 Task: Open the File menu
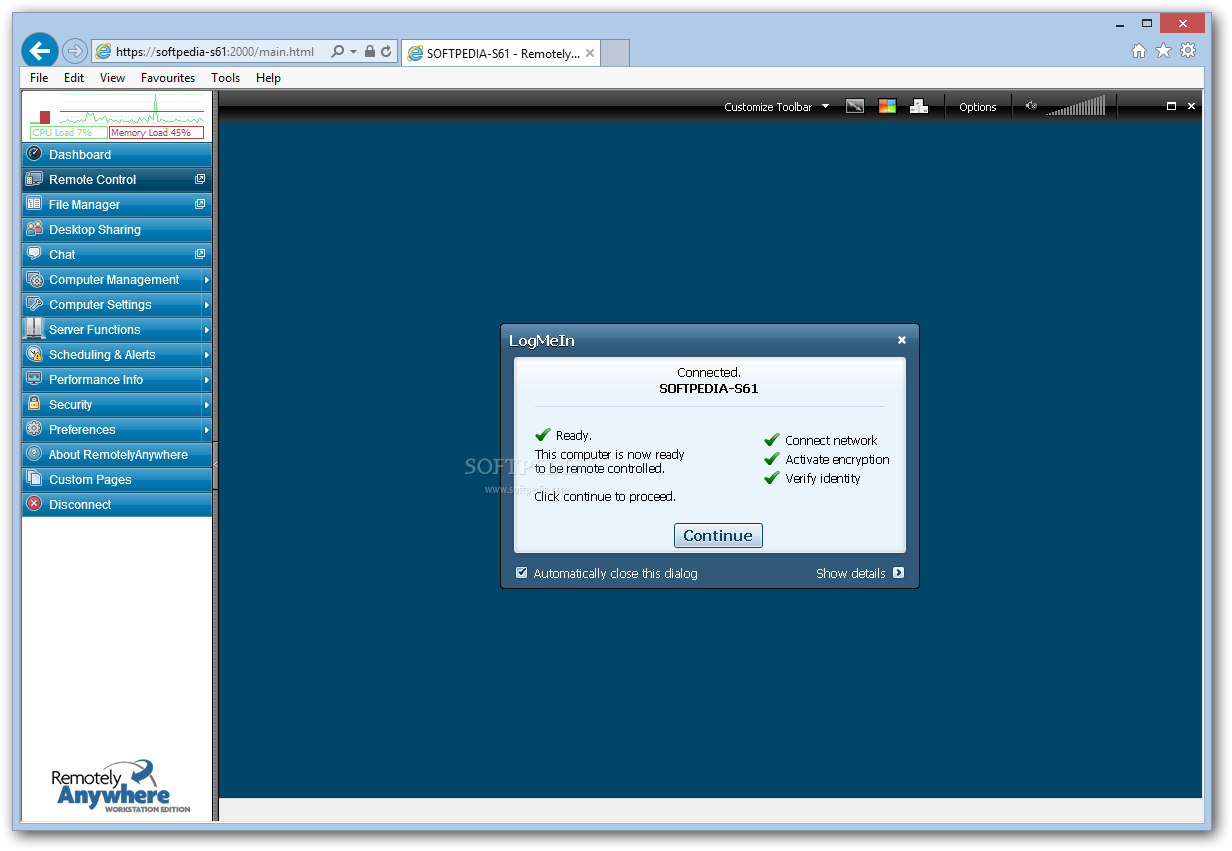pyautogui.click(x=39, y=78)
